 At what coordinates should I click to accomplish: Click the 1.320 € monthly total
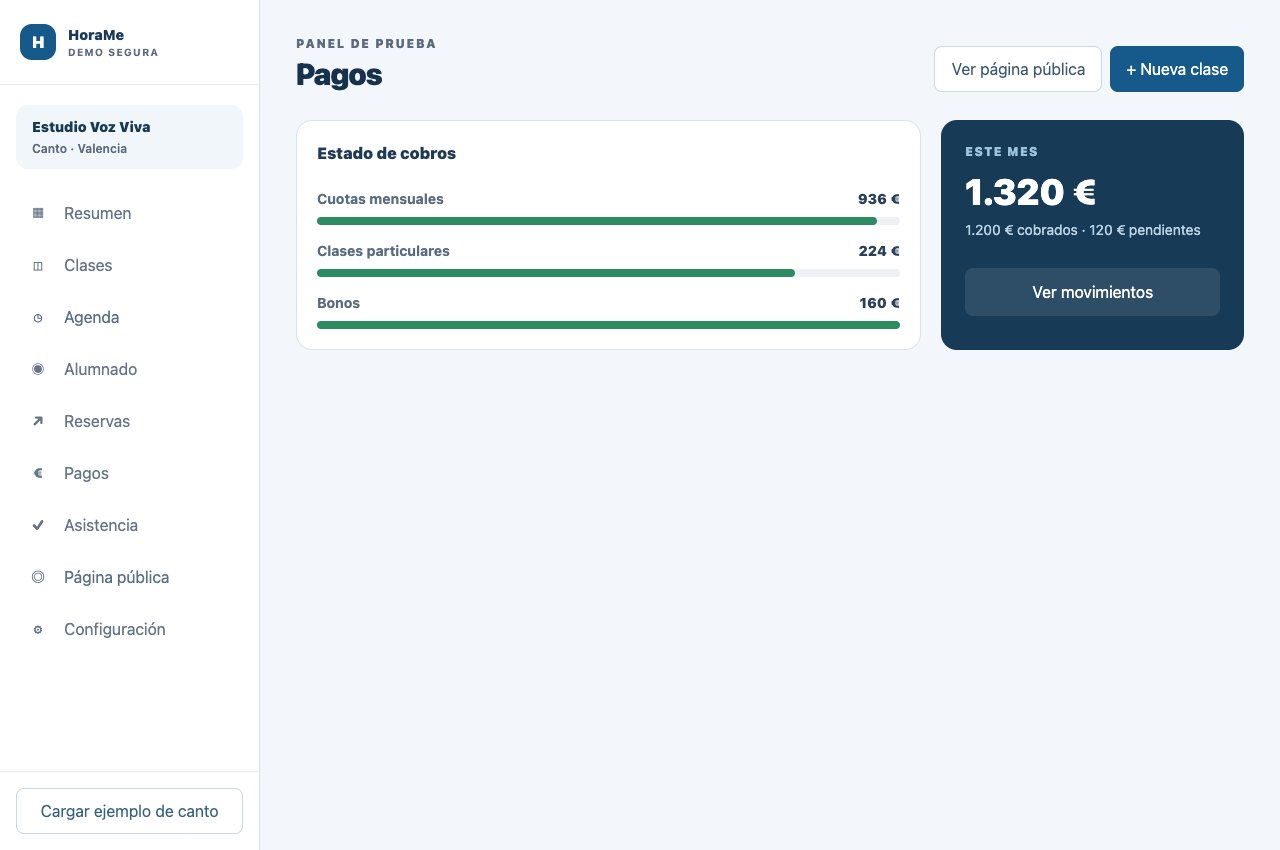click(1031, 192)
